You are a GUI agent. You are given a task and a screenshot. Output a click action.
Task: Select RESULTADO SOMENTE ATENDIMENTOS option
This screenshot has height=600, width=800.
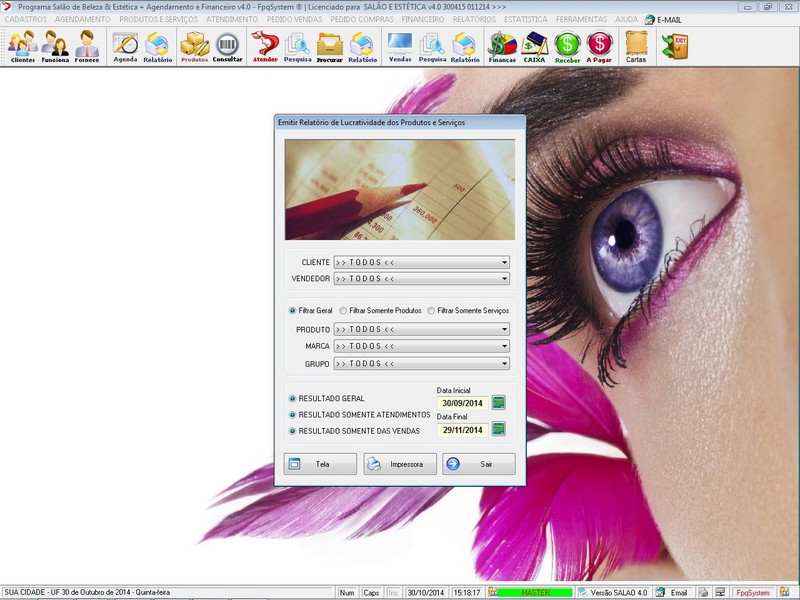click(x=292, y=415)
